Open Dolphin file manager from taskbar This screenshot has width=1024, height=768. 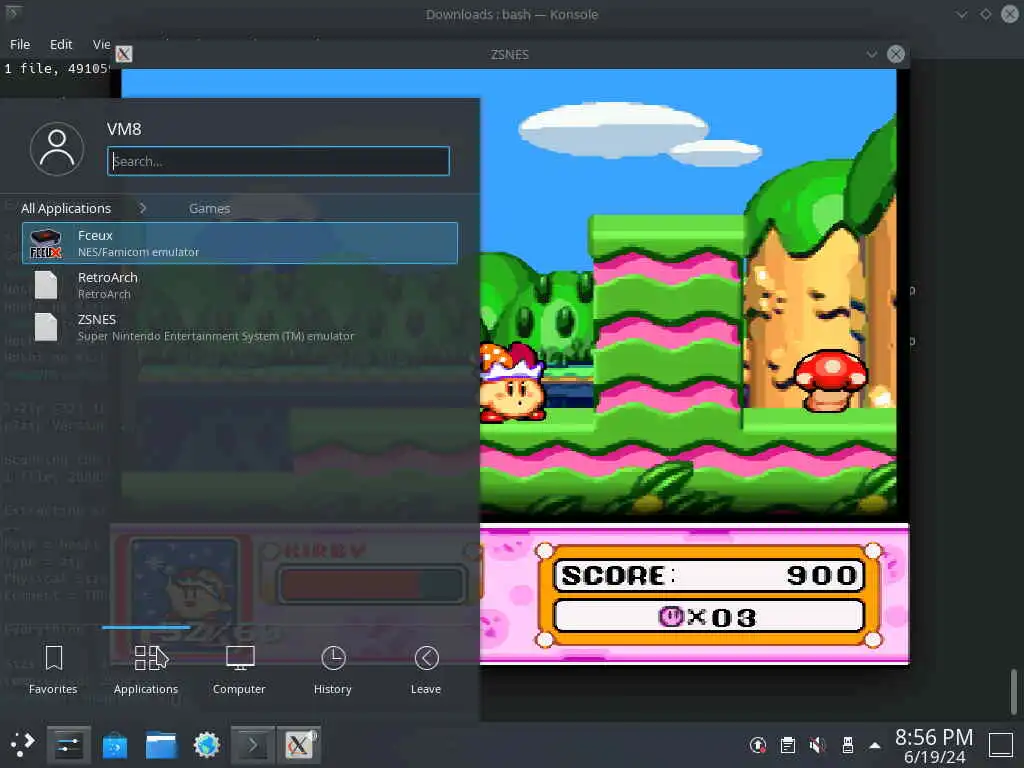161,745
